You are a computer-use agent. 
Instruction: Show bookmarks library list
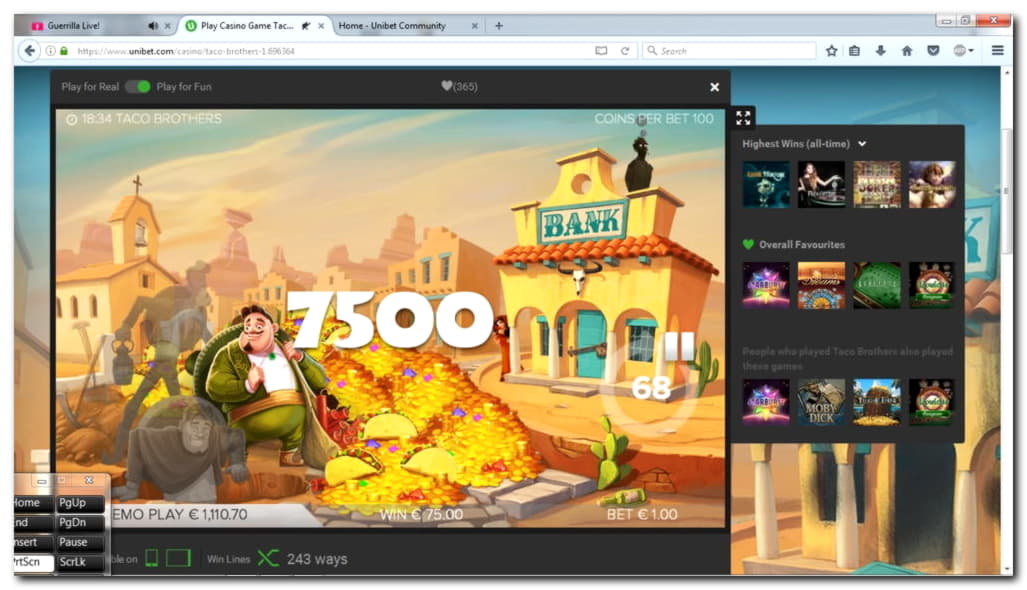(854, 50)
